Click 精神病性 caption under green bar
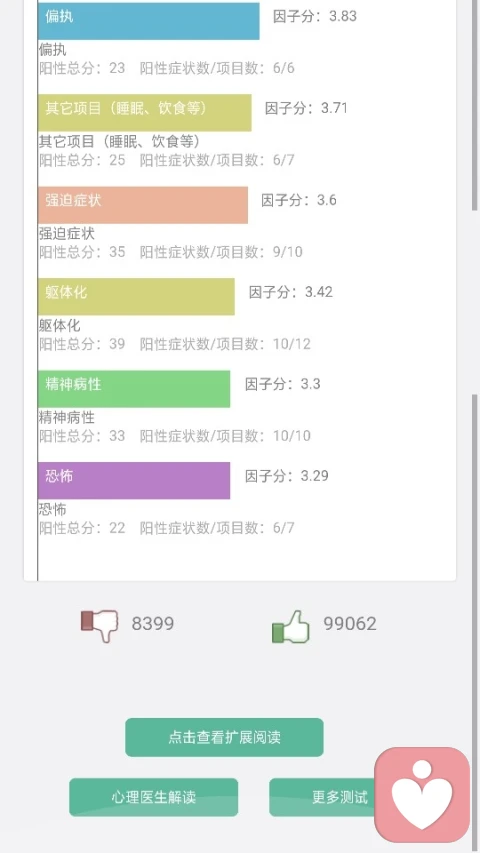The width and height of the screenshot is (480, 853). [66, 417]
